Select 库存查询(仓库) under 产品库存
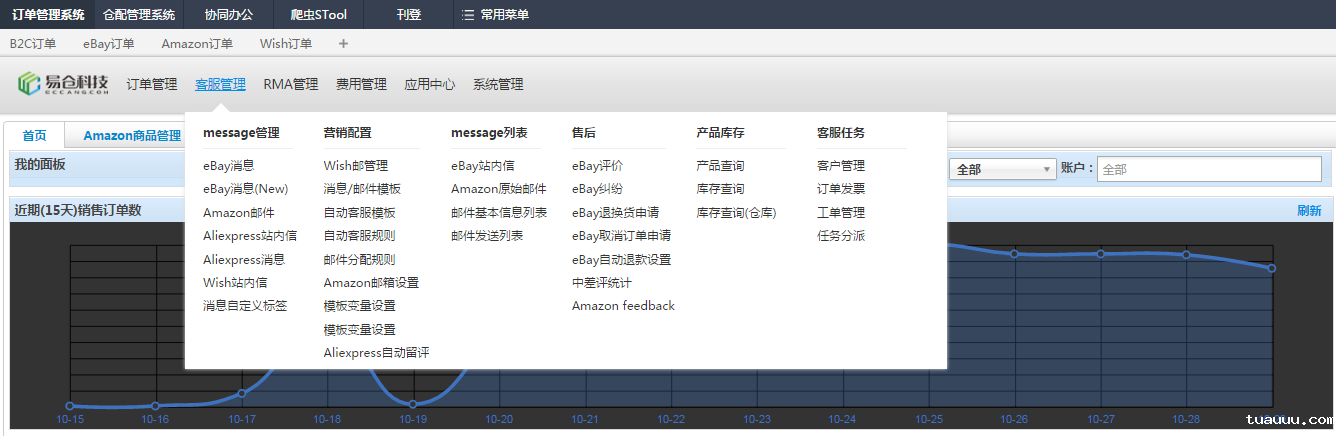This screenshot has width=1336, height=436. [x=736, y=212]
